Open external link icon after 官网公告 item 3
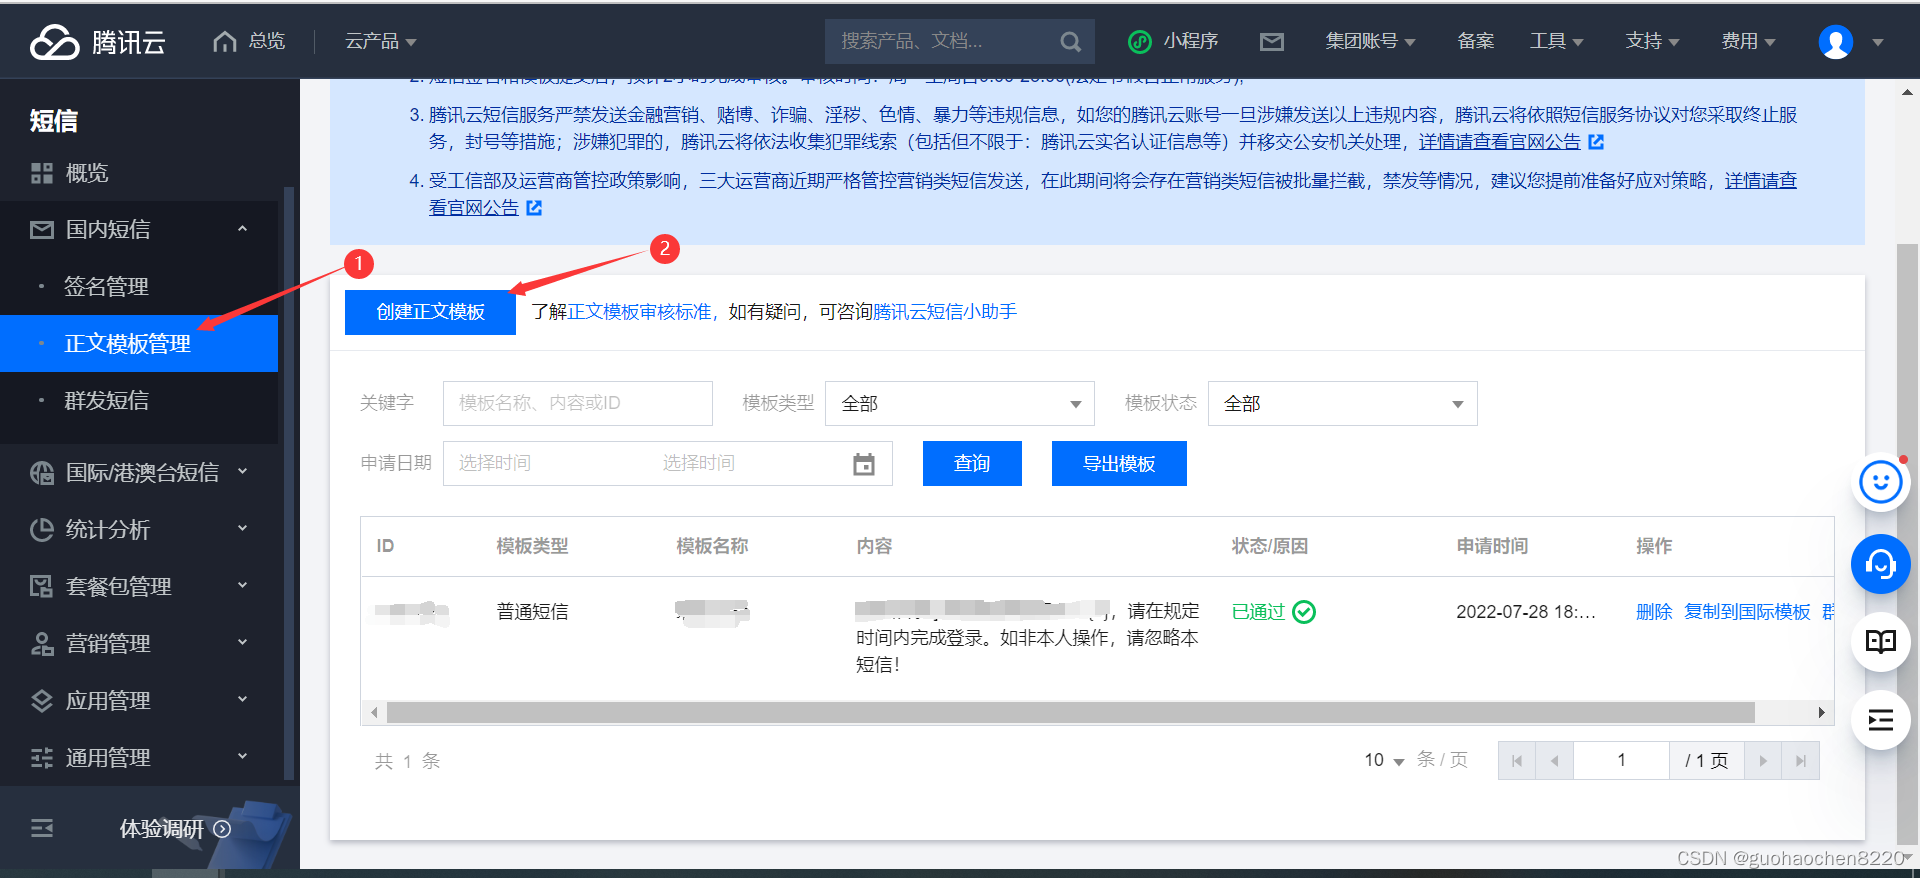1920x878 pixels. [1596, 142]
